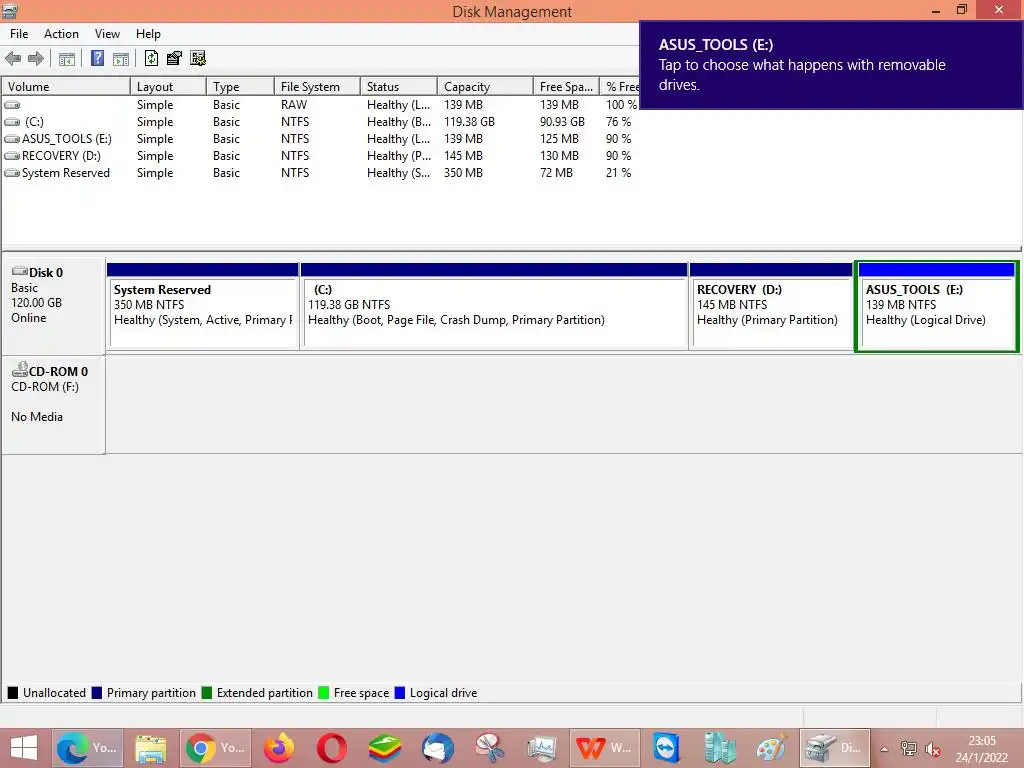
Task: Sort by the Capacity column header
Action: 485,86
